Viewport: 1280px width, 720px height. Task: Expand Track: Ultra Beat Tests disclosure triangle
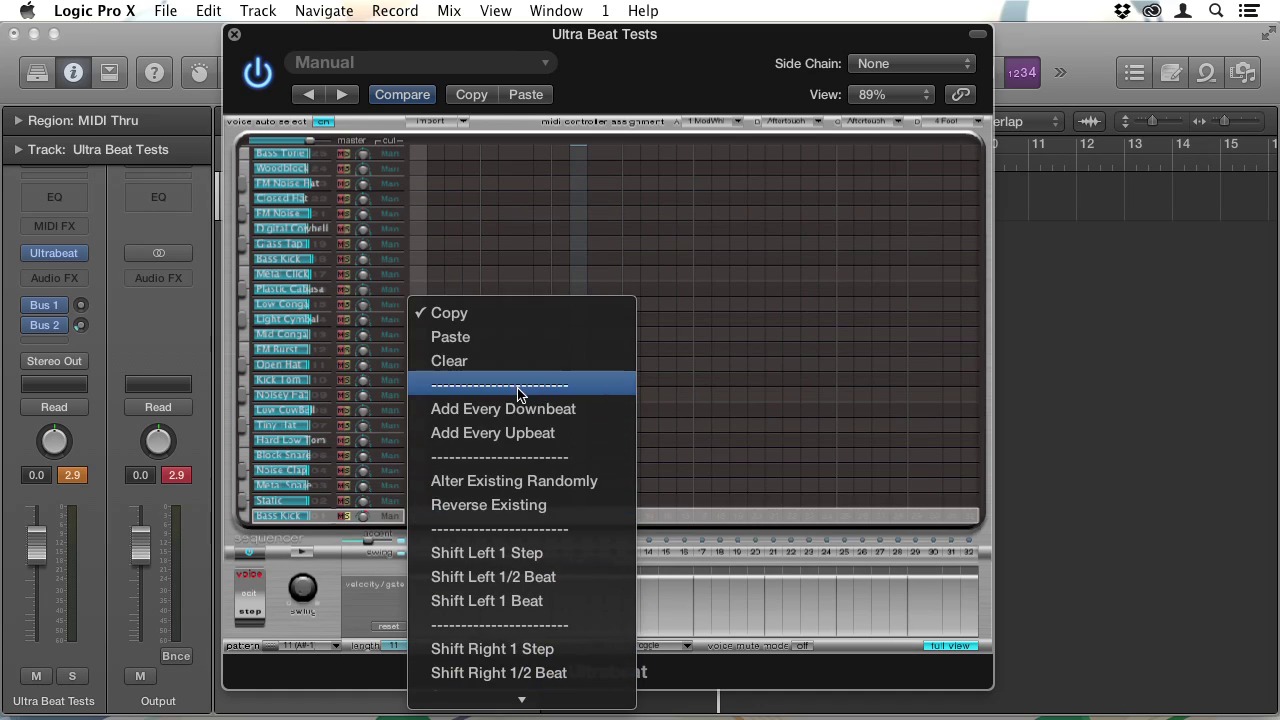[x=17, y=149]
